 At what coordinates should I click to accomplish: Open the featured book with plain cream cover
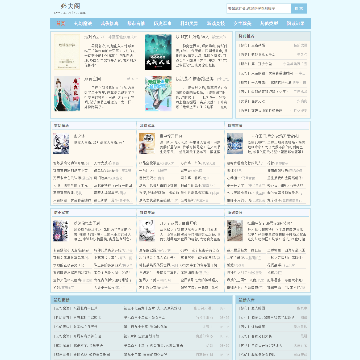click(x=67, y=52)
